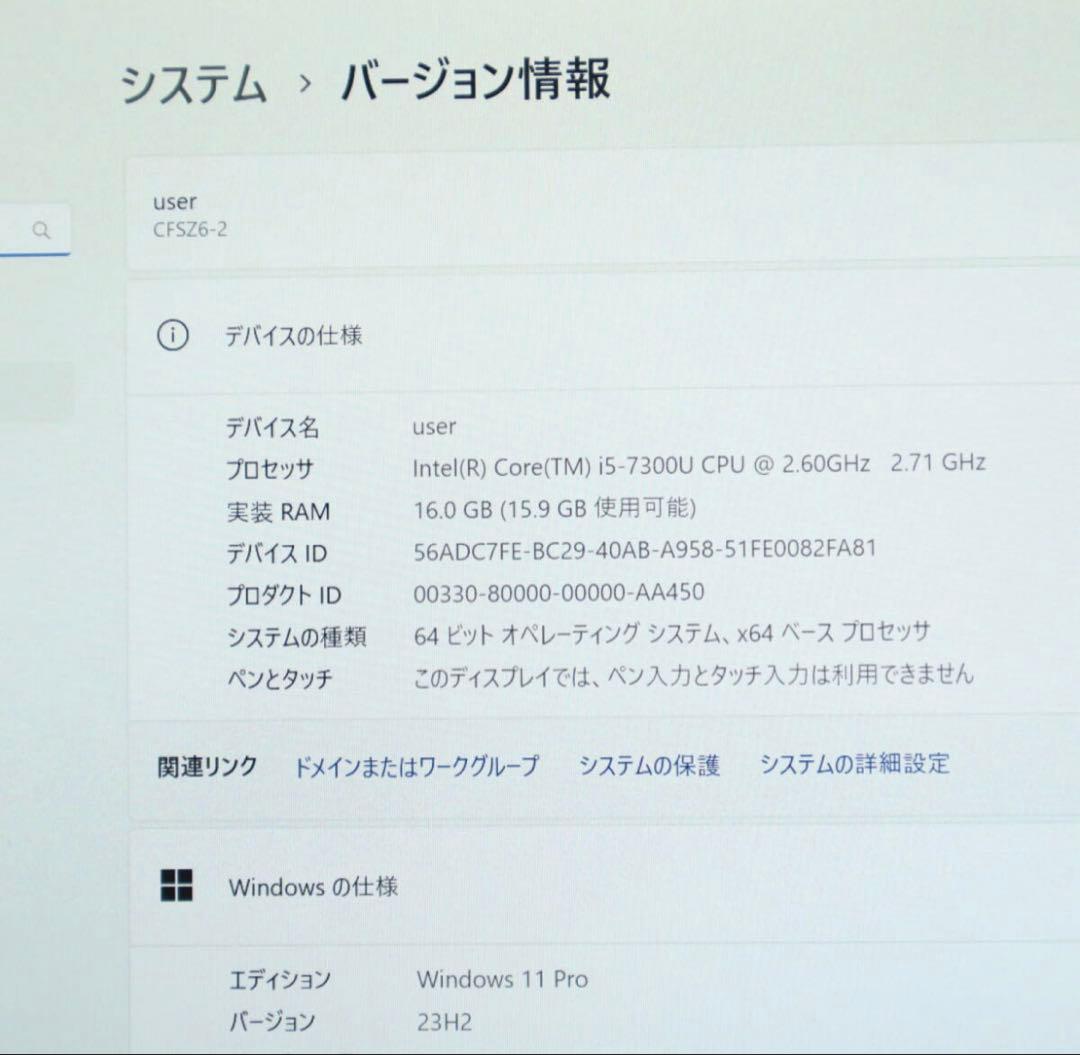Open system search by clicking the magnifying glass
1080x1055 pixels.
click(42, 230)
